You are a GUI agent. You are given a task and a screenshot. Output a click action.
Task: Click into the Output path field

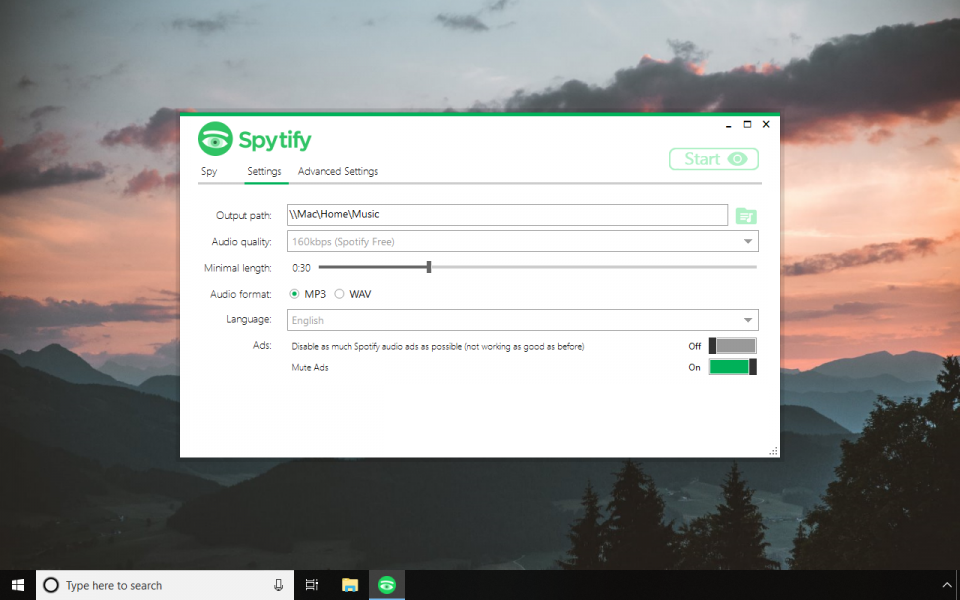tap(508, 215)
